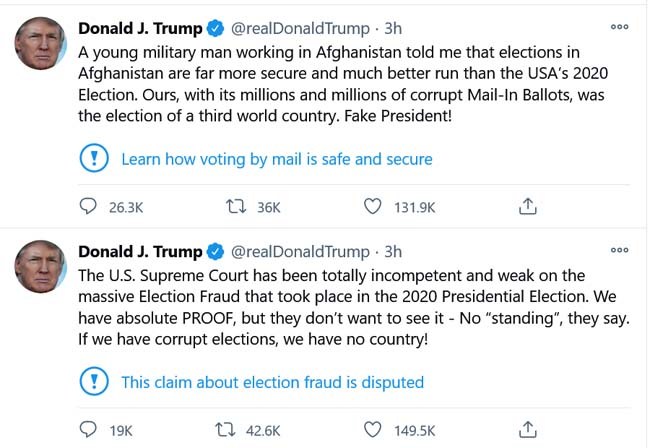Screen dimensions: 650x448
Task: Open the '3h' timestamp on second tweet
Action: (x=393, y=252)
